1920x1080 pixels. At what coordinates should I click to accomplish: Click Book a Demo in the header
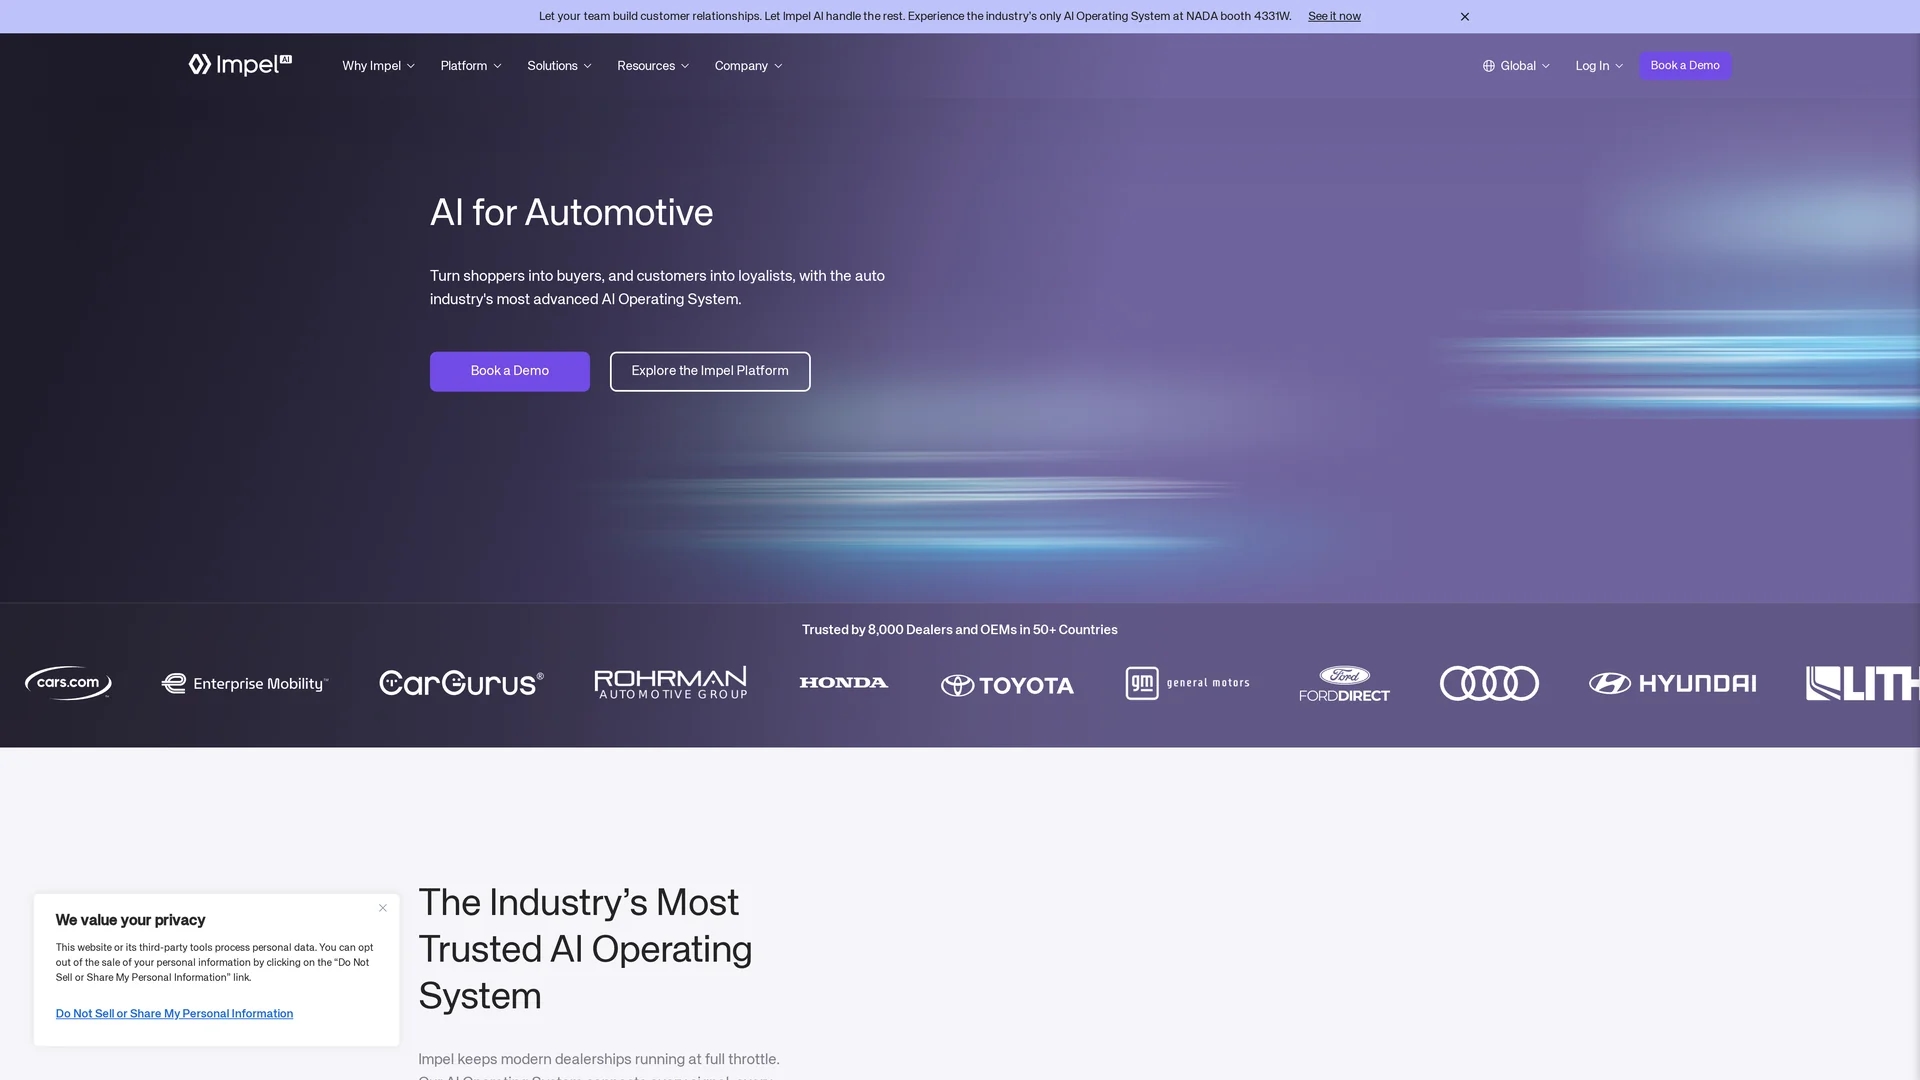pos(1685,66)
